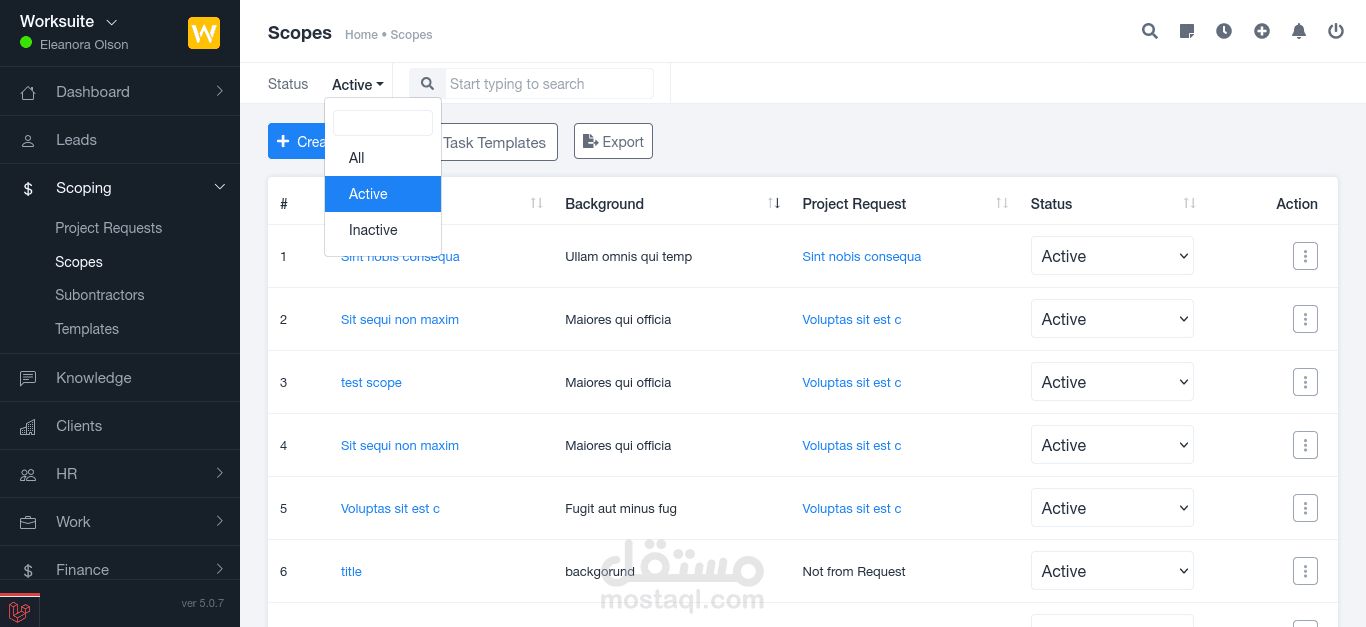1366x627 pixels.
Task: Open action menu for Sint nobis consequa row
Action: pyautogui.click(x=1305, y=256)
